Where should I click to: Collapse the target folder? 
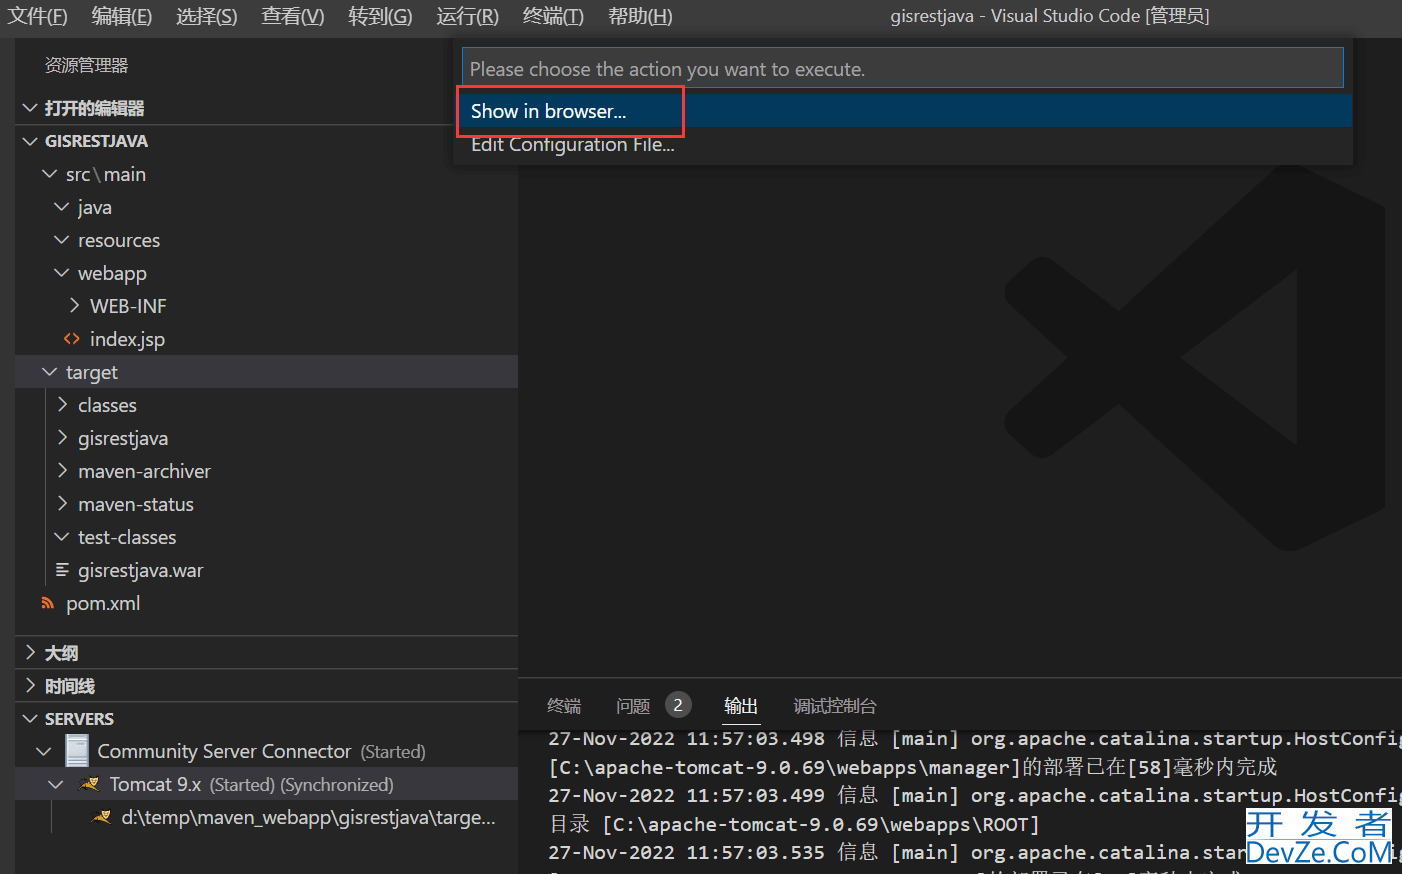click(x=50, y=372)
